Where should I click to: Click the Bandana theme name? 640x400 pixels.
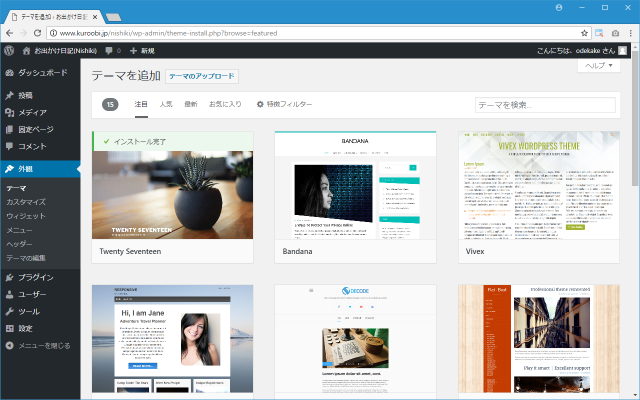click(x=297, y=251)
